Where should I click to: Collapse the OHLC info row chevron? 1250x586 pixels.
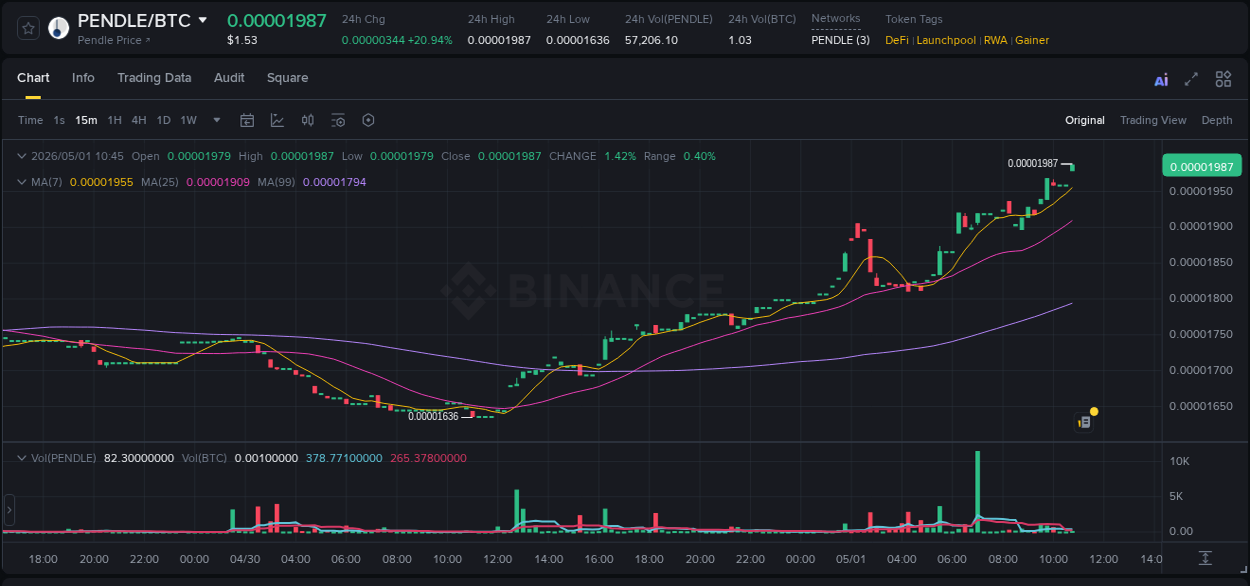(22, 156)
